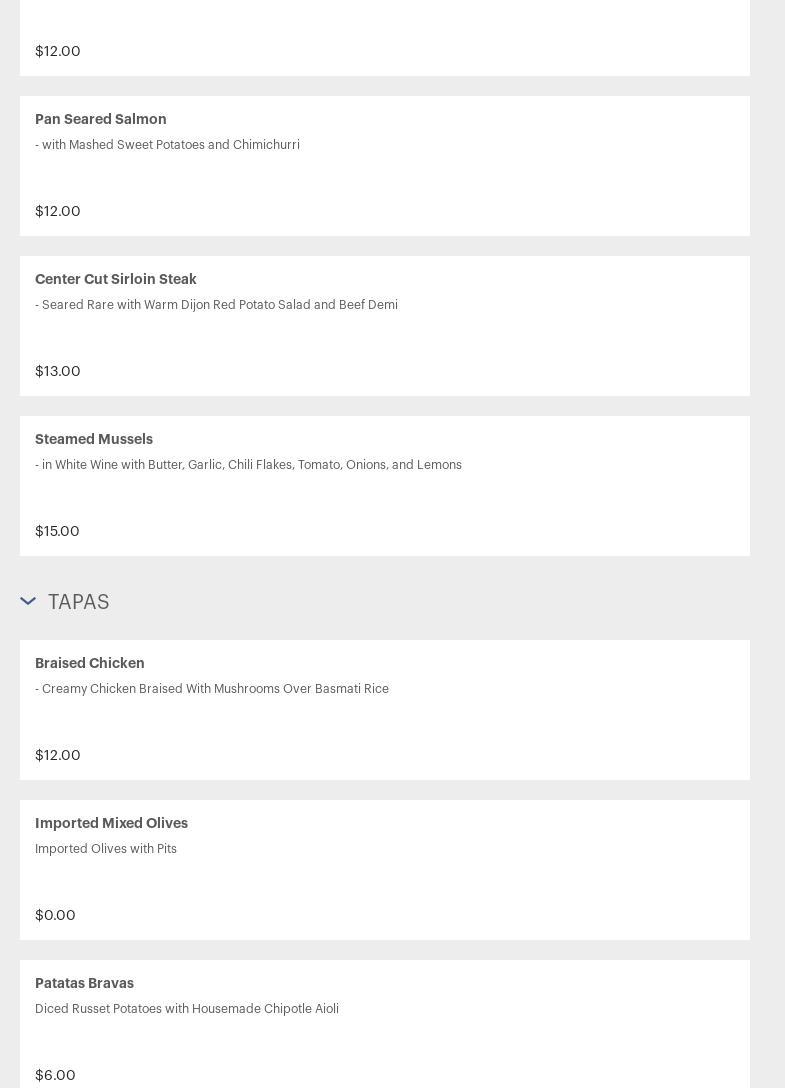Click the mussels White Wine description
Screen dimensions: 785x1088
tap(248, 465)
